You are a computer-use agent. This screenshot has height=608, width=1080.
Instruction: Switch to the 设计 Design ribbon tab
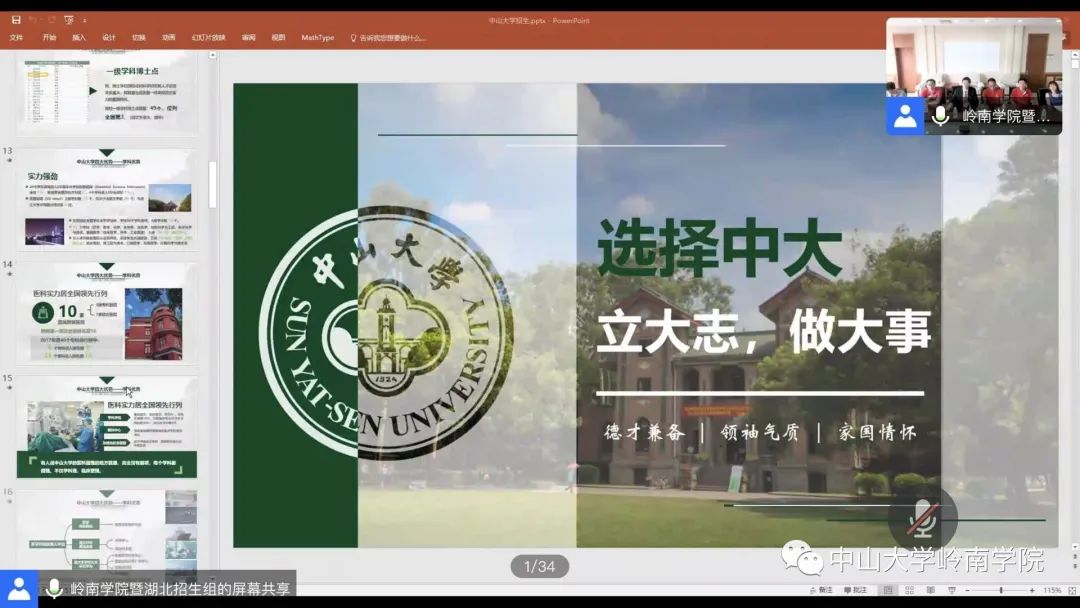(108, 37)
